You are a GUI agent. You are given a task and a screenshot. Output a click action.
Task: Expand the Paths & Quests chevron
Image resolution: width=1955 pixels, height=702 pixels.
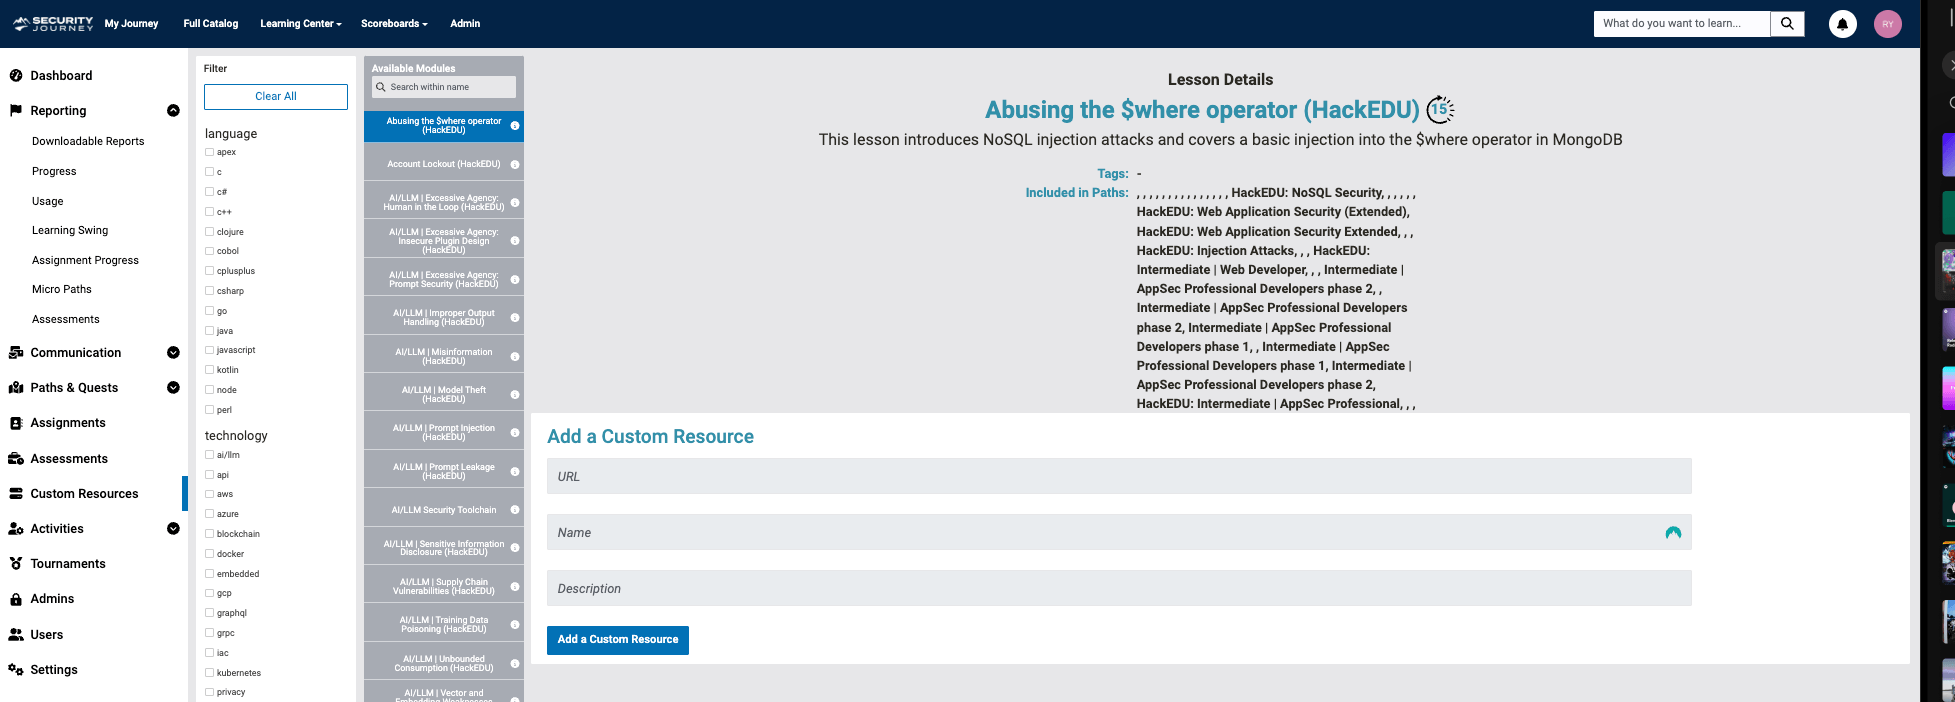pos(173,387)
